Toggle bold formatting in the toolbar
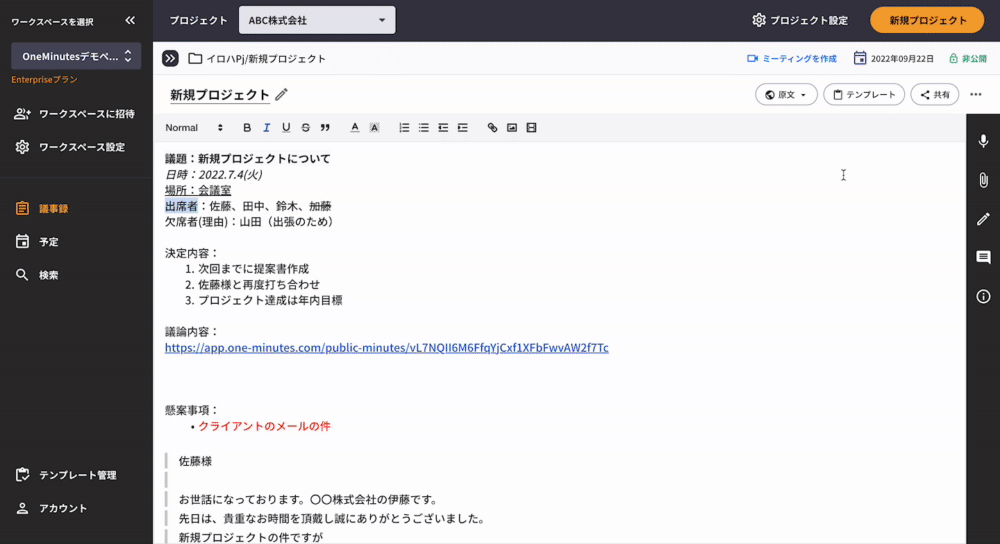The height and width of the screenshot is (544, 1000). (x=247, y=128)
